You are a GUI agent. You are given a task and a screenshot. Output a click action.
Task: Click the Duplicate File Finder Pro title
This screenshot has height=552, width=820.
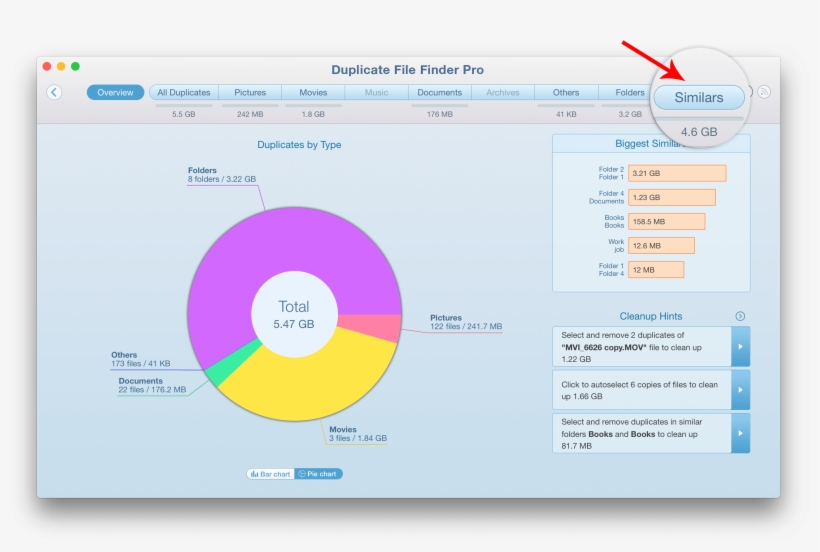(x=407, y=70)
